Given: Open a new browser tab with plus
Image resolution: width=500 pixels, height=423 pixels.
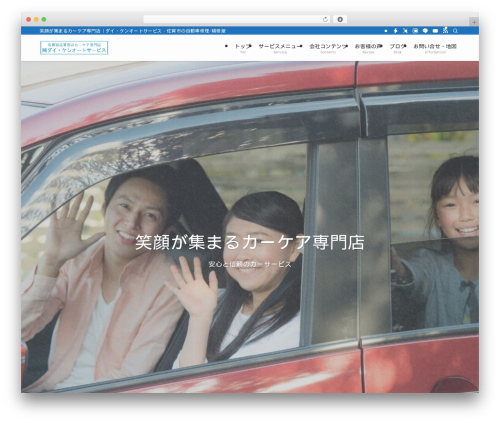Looking at the screenshot, I should (x=474, y=22).
